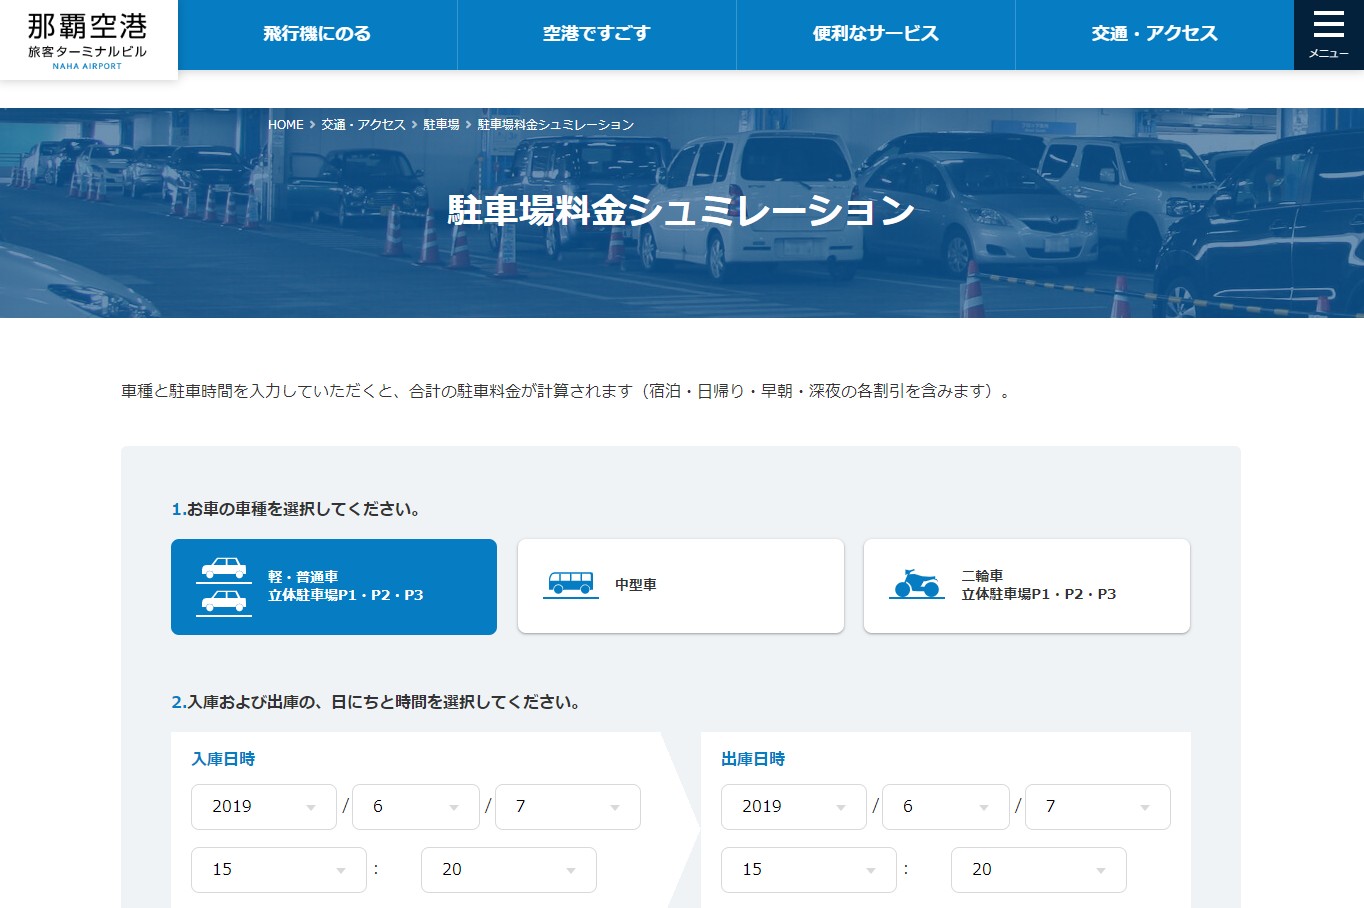Viewport: 1364px width, 908px height.
Task: Click the 那覇空港 Naha Airport logo
Action: pos(88,40)
